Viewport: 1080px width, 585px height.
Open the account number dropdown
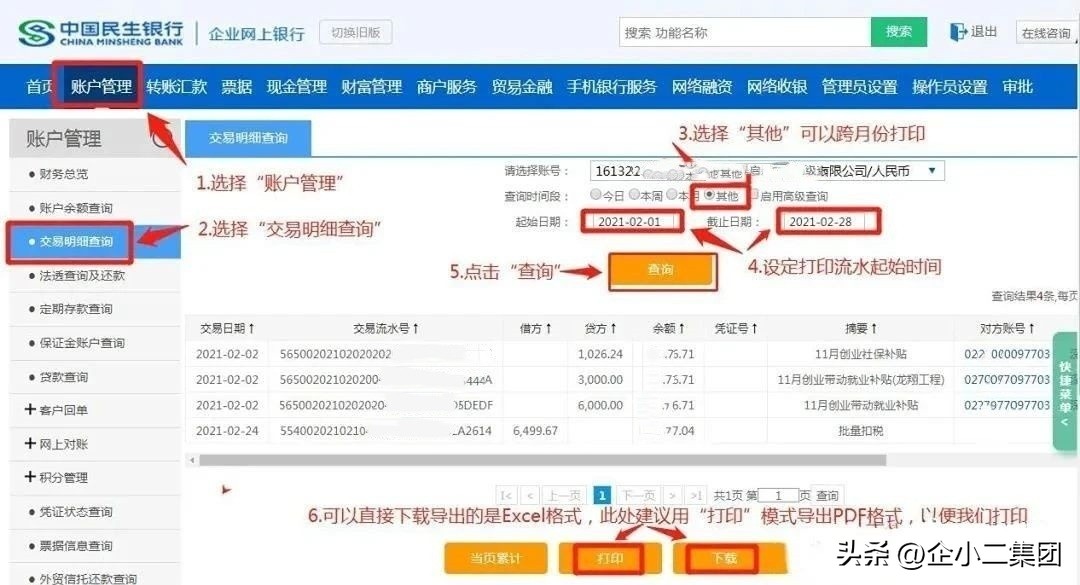click(x=767, y=171)
